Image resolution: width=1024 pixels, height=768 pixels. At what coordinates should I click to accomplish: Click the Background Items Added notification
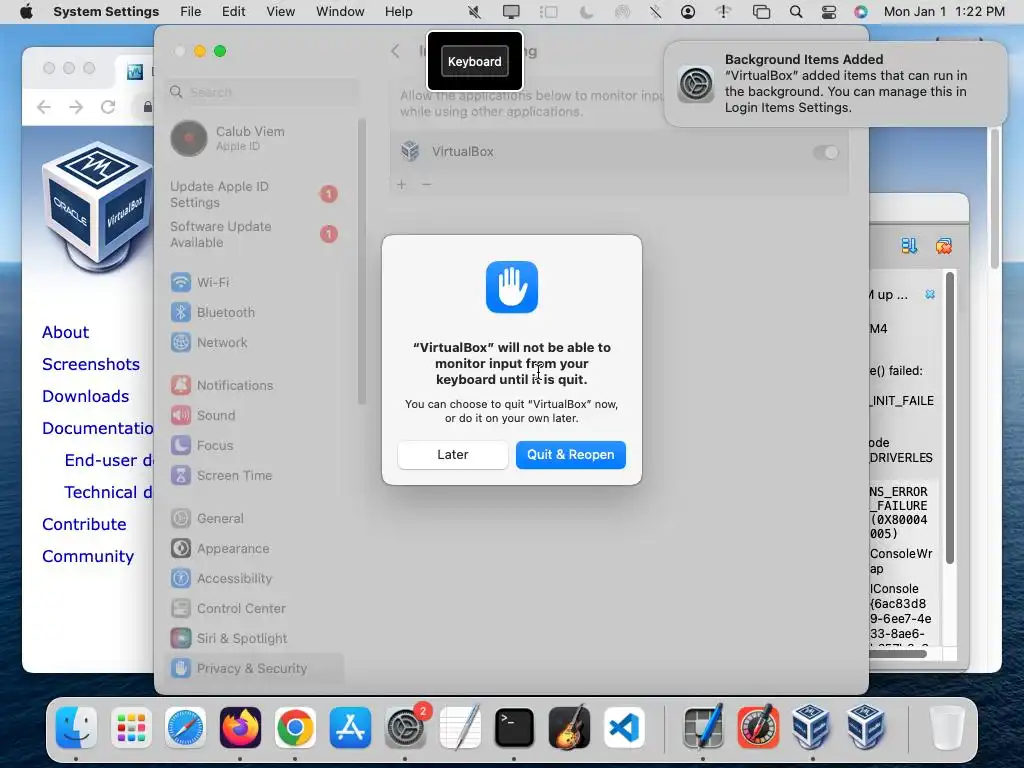pos(835,84)
